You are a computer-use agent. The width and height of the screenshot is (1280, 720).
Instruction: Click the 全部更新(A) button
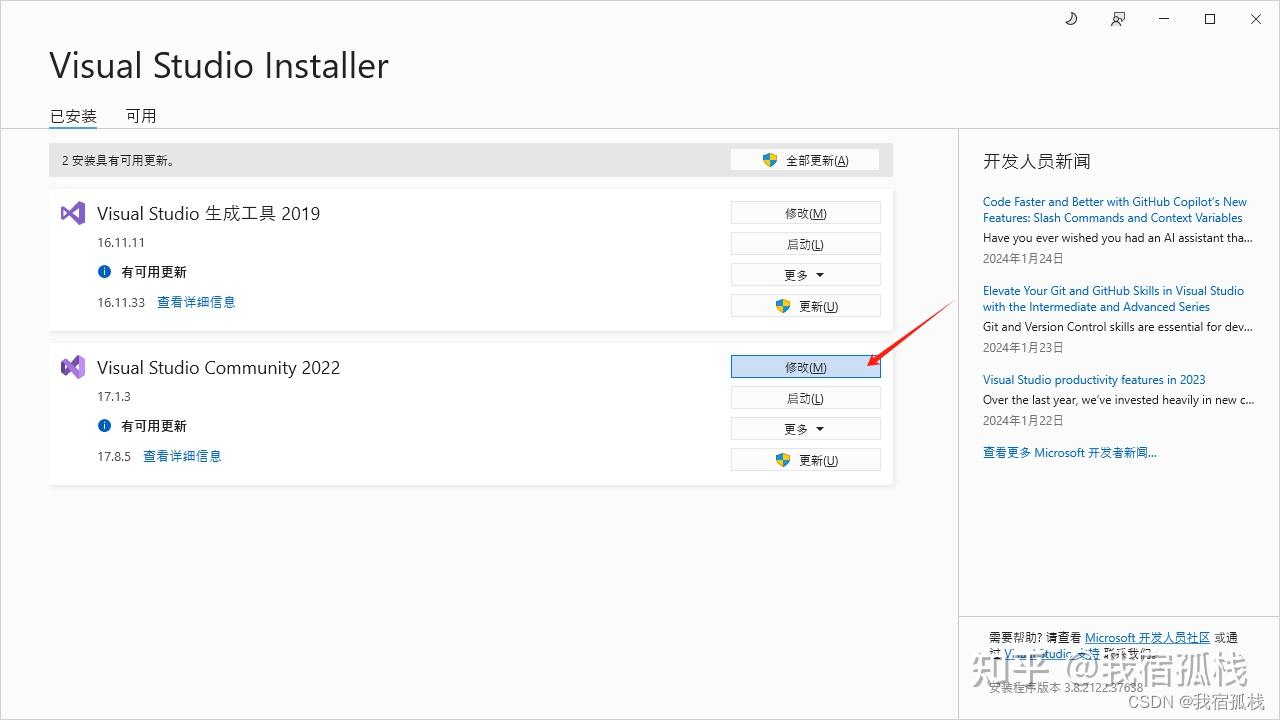[805, 159]
